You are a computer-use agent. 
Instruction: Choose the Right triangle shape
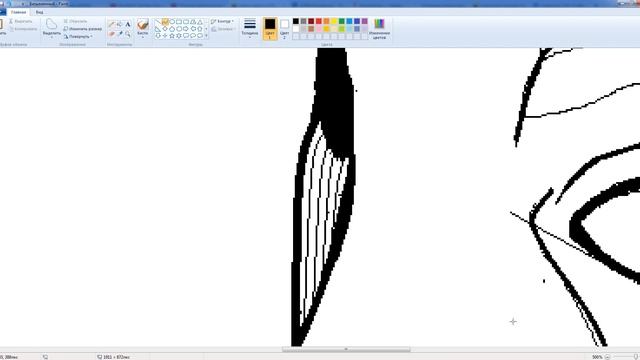coord(158,29)
